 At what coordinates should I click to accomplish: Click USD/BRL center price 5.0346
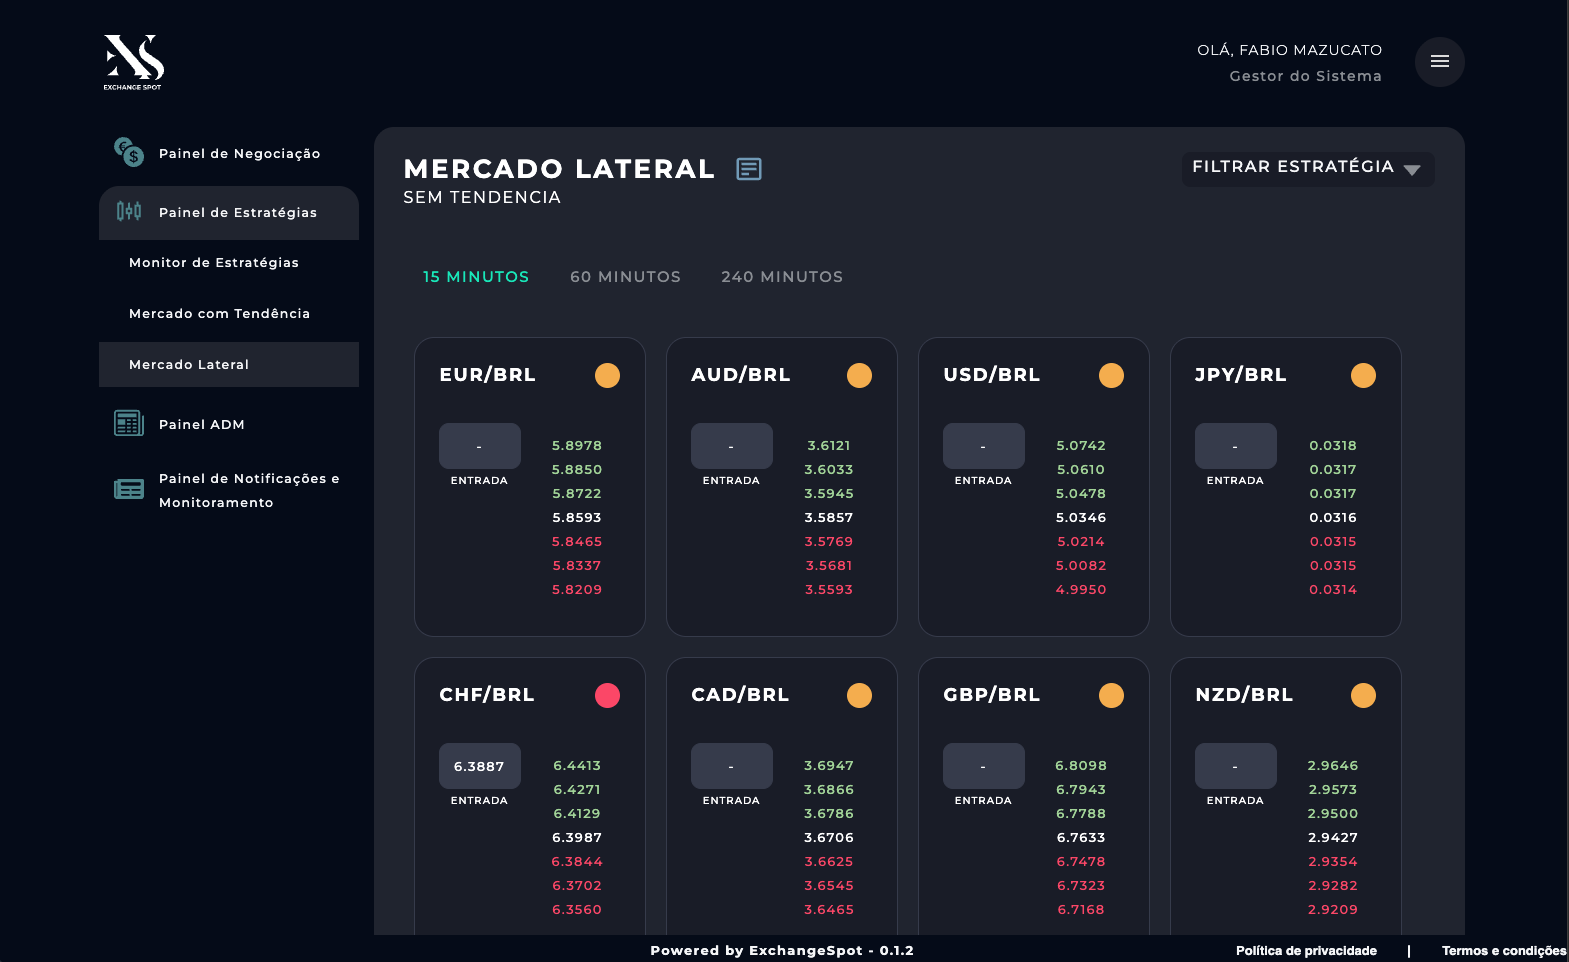1081,518
